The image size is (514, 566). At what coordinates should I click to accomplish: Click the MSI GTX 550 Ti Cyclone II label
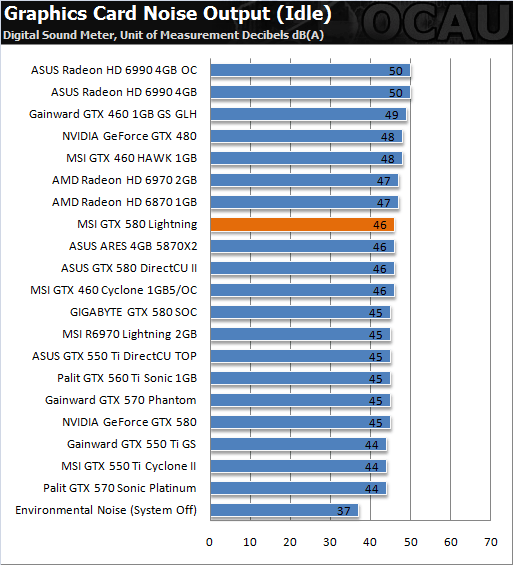128,466
